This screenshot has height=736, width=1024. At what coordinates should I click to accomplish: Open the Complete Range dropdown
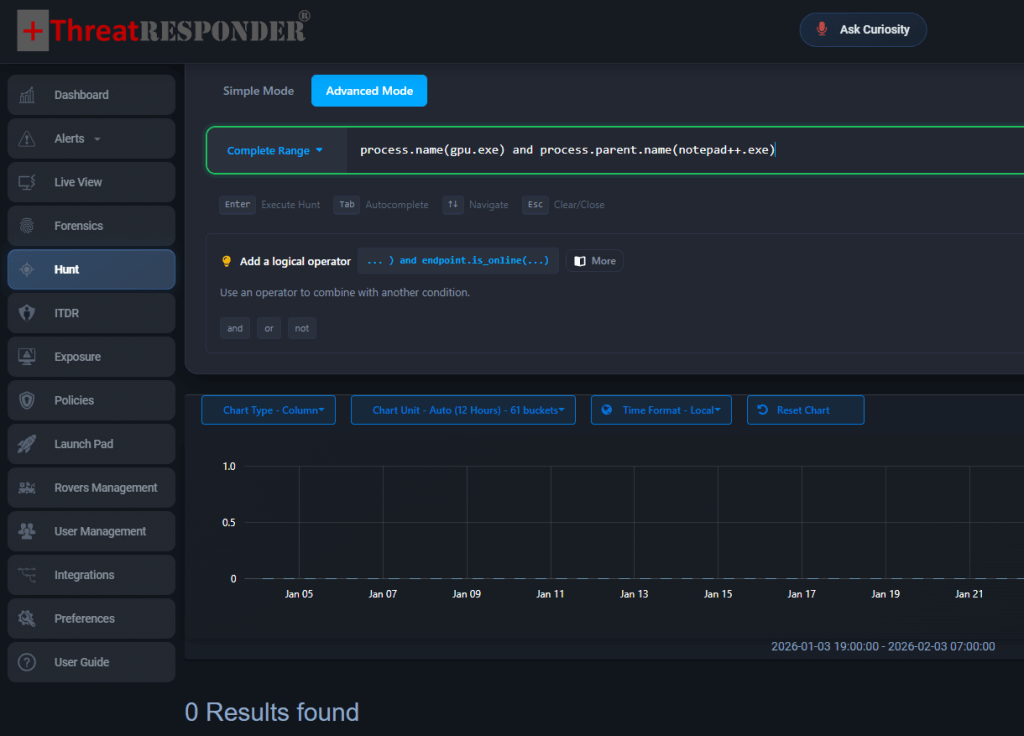pyautogui.click(x=275, y=151)
